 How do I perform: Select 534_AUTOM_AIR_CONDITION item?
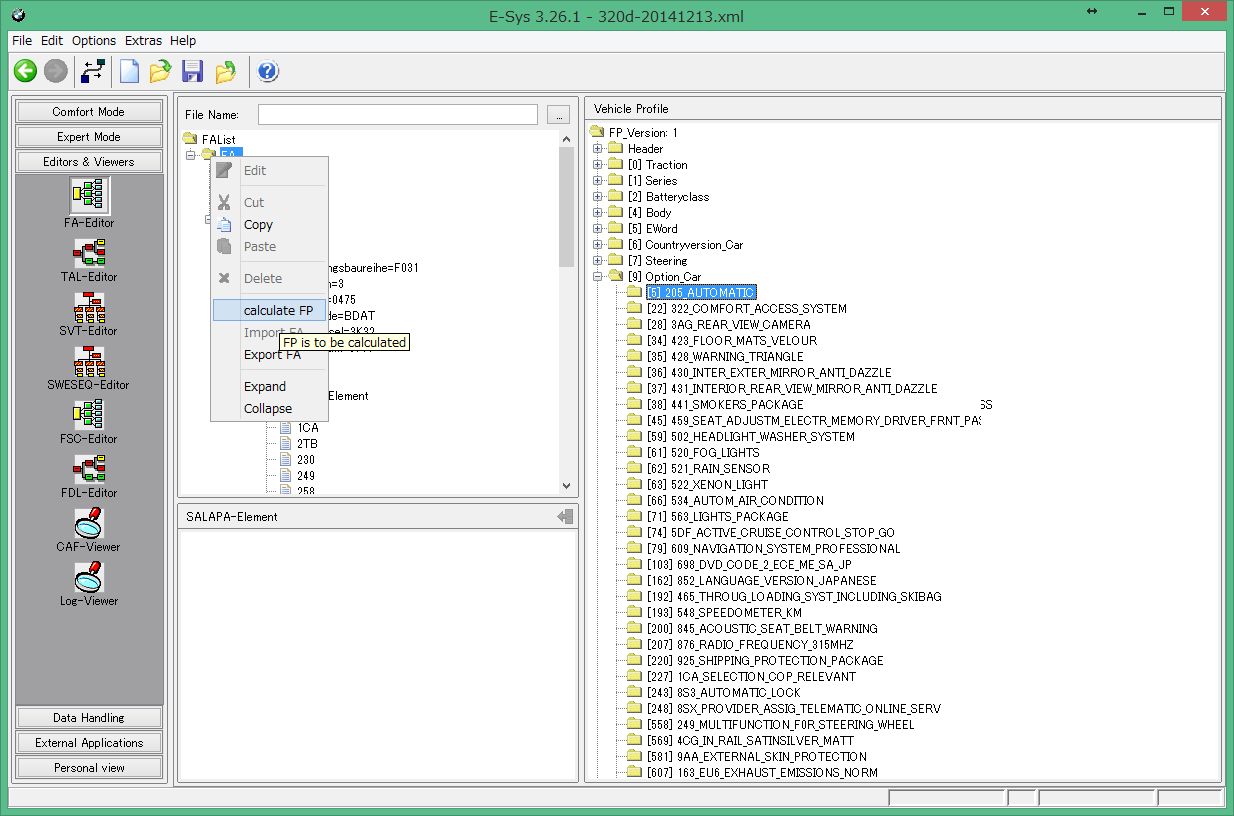pyautogui.click(x=735, y=501)
